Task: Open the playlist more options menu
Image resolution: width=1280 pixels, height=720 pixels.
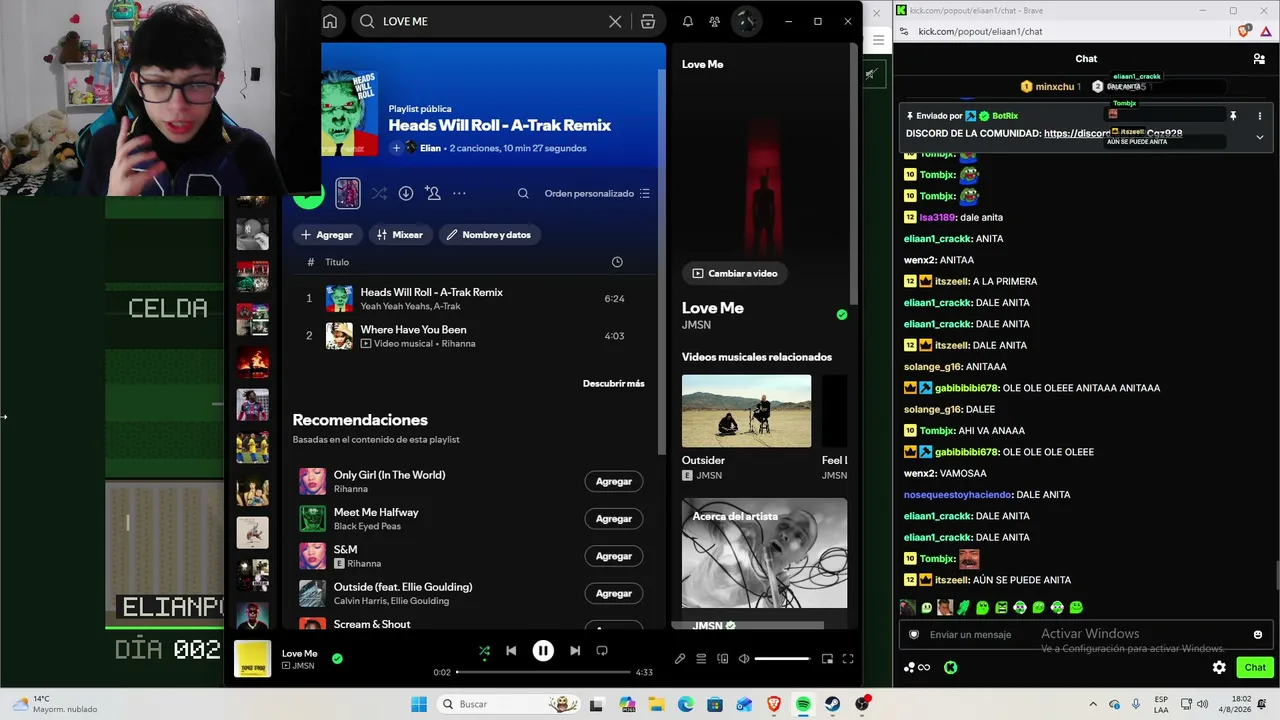Action: point(459,193)
